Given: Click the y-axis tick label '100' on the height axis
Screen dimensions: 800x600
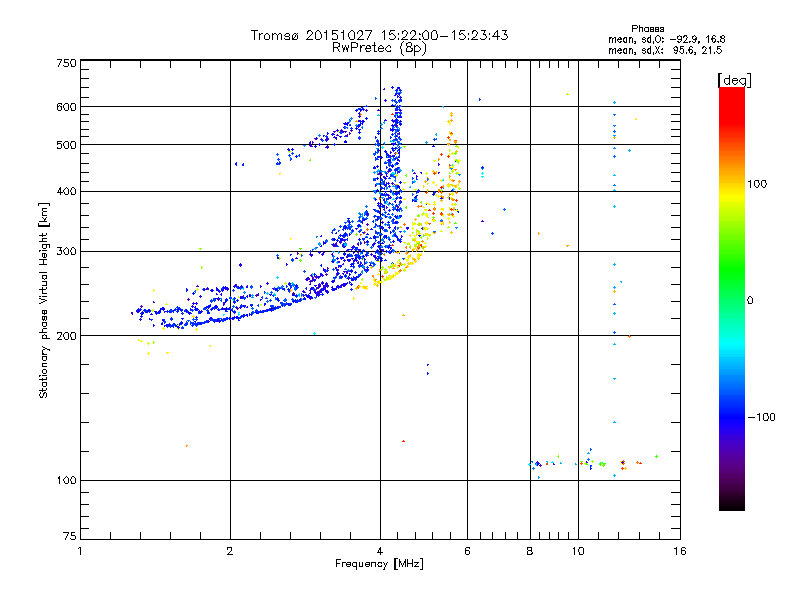Looking at the screenshot, I should tap(66, 481).
